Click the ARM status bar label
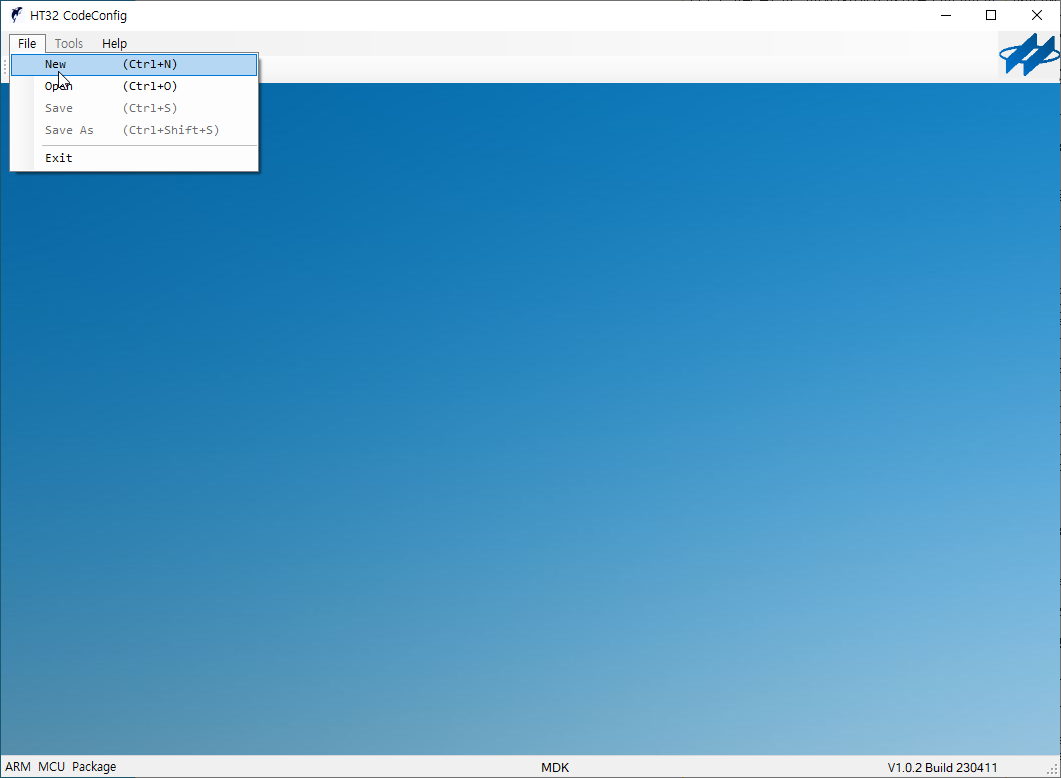The width and height of the screenshot is (1061, 778). (18, 766)
